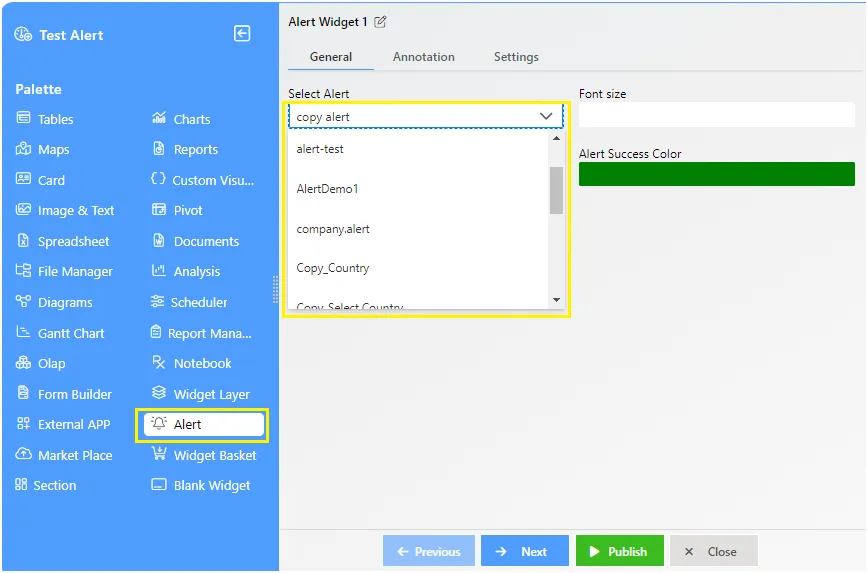The width and height of the screenshot is (868, 573).
Task: Click the Test Alert dashboard title
Action: click(71, 35)
